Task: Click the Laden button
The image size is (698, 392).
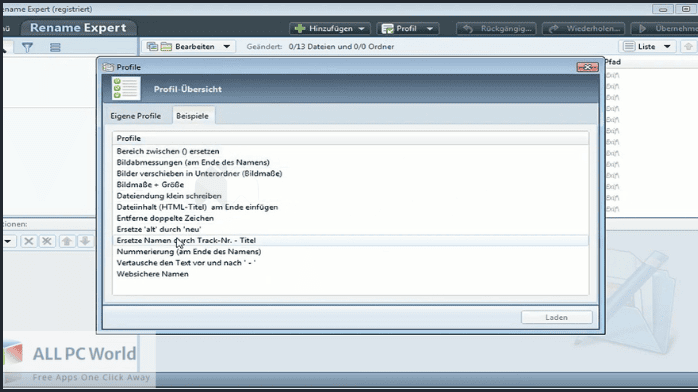Action: click(556, 317)
